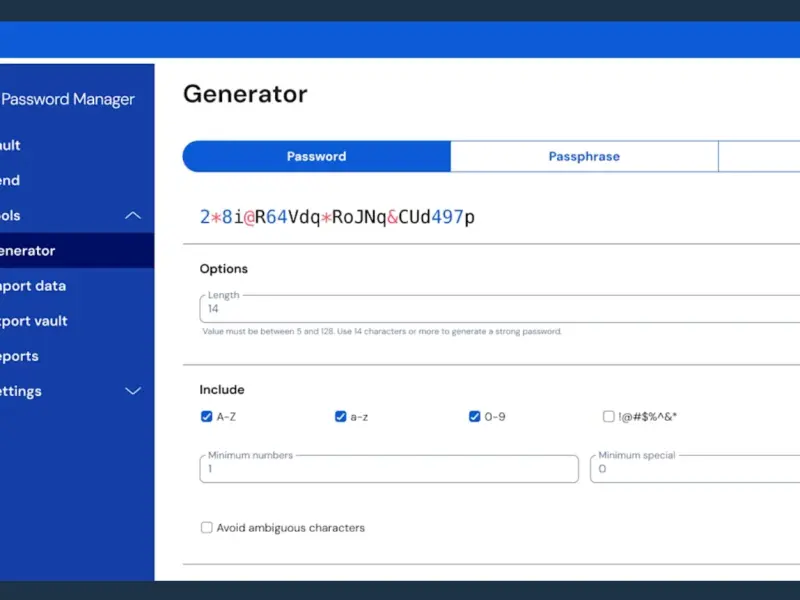Navigate to Reports in sidebar
800x600 pixels.
pyautogui.click(x=22, y=356)
